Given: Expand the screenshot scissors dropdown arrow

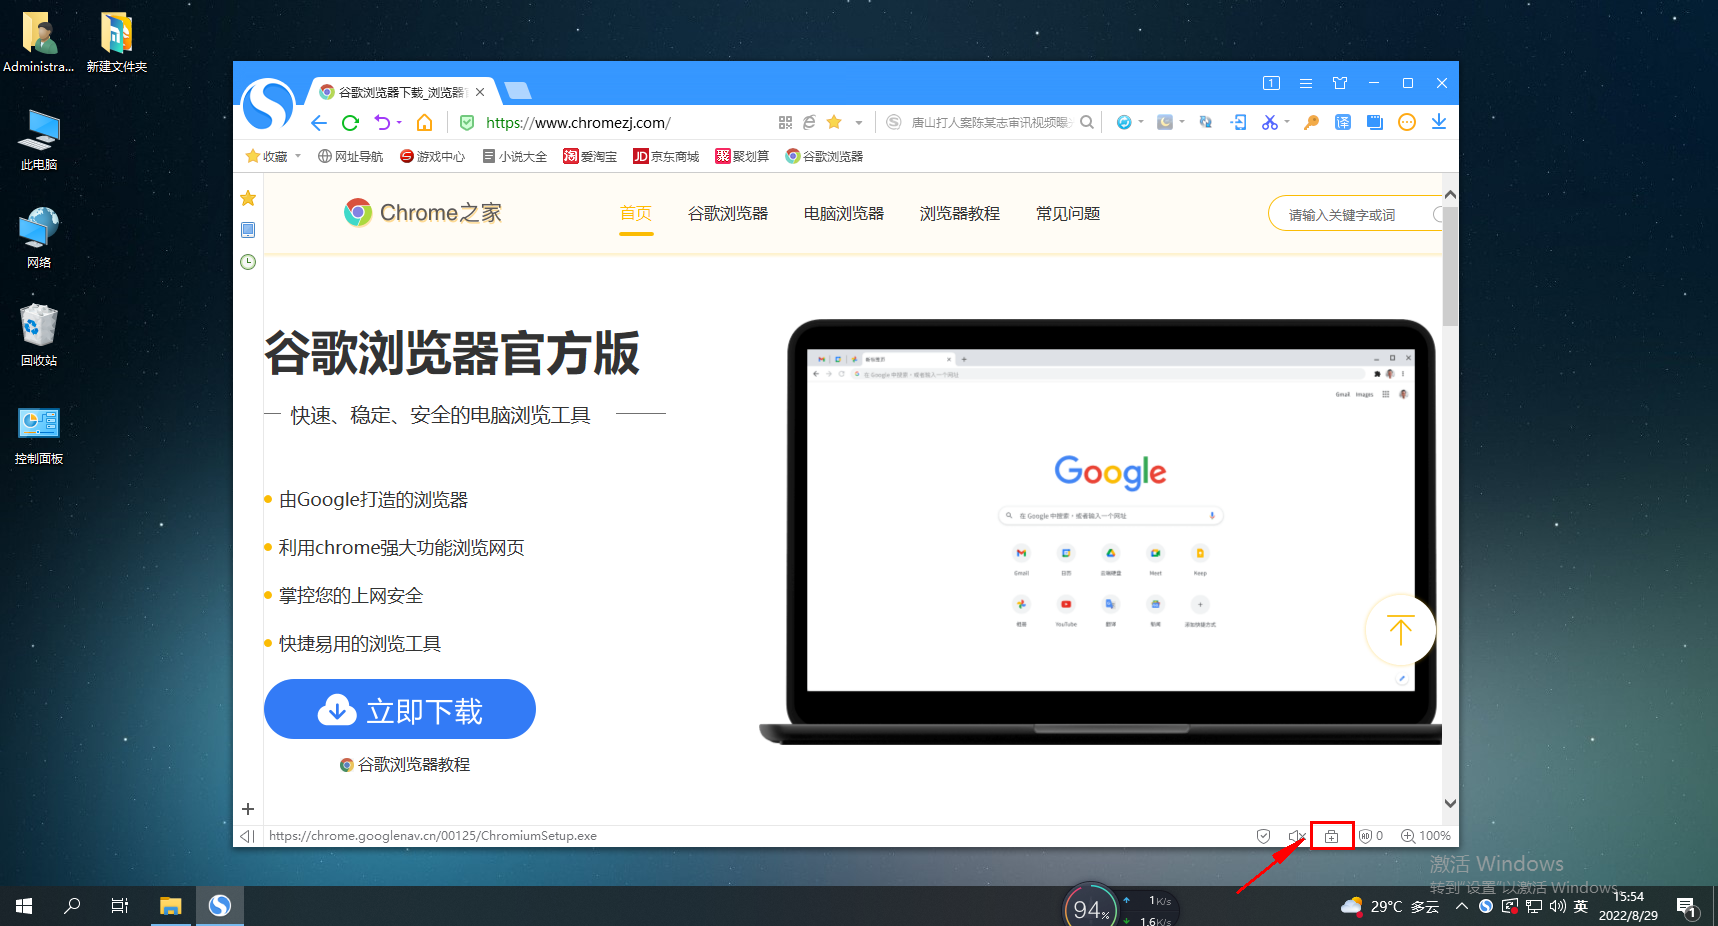Looking at the screenshot, I should (1287, 122).
